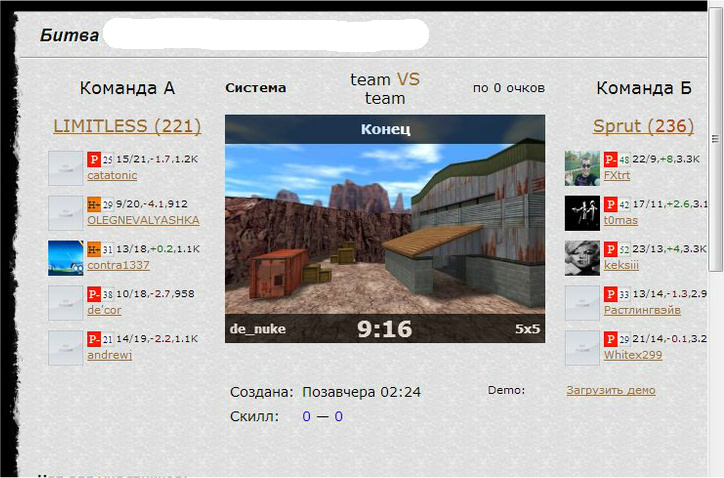The height and width of the screenshot is (478, 724).
Task: Click the Битва page heading
Action: click(69, 36)
